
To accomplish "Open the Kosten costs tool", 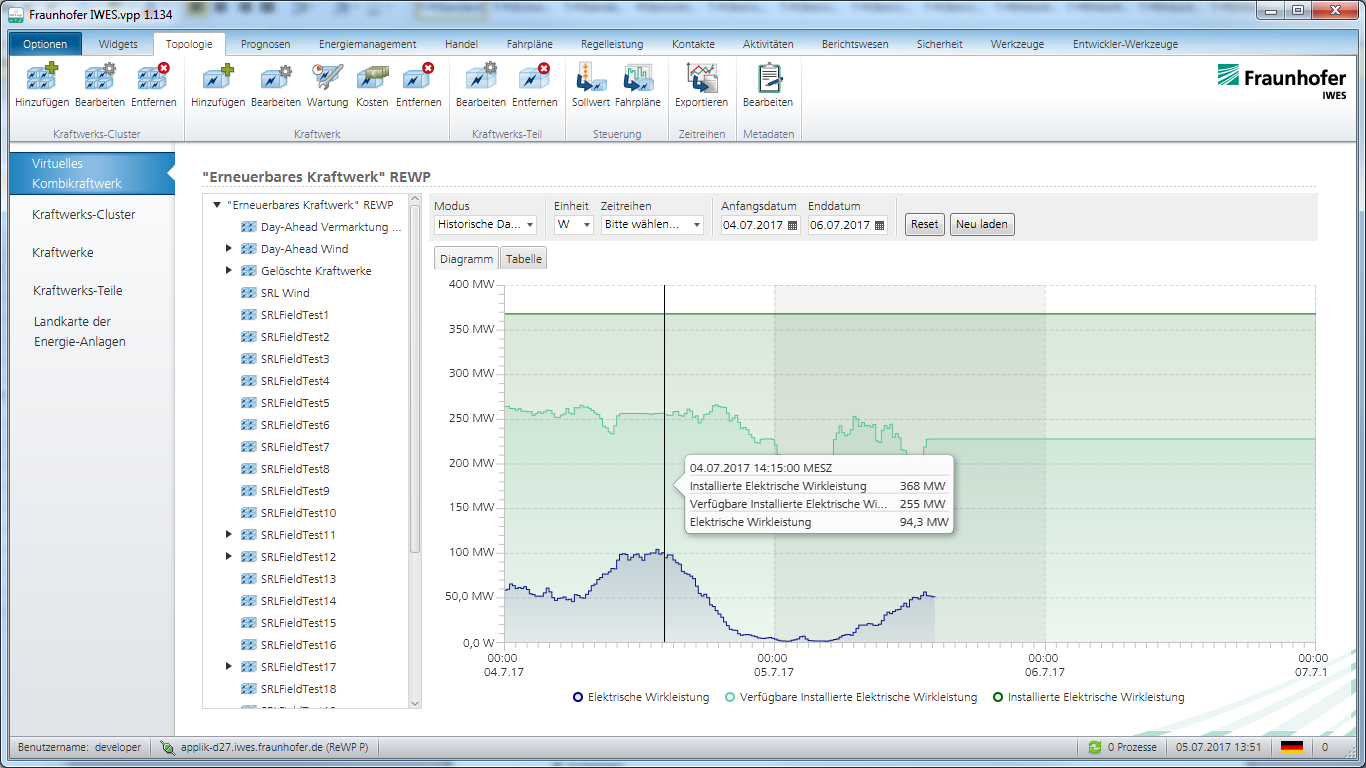I will coord(372,78).
